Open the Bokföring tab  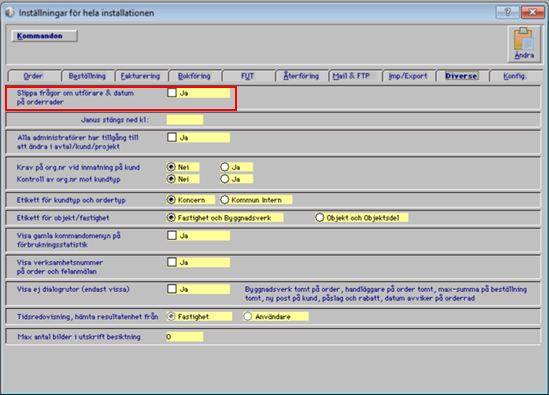194,76
